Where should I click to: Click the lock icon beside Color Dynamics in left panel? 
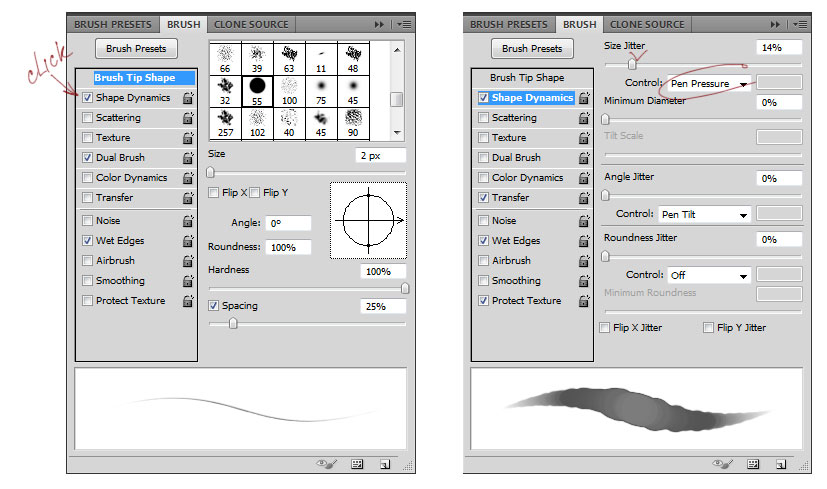point(188,178)
